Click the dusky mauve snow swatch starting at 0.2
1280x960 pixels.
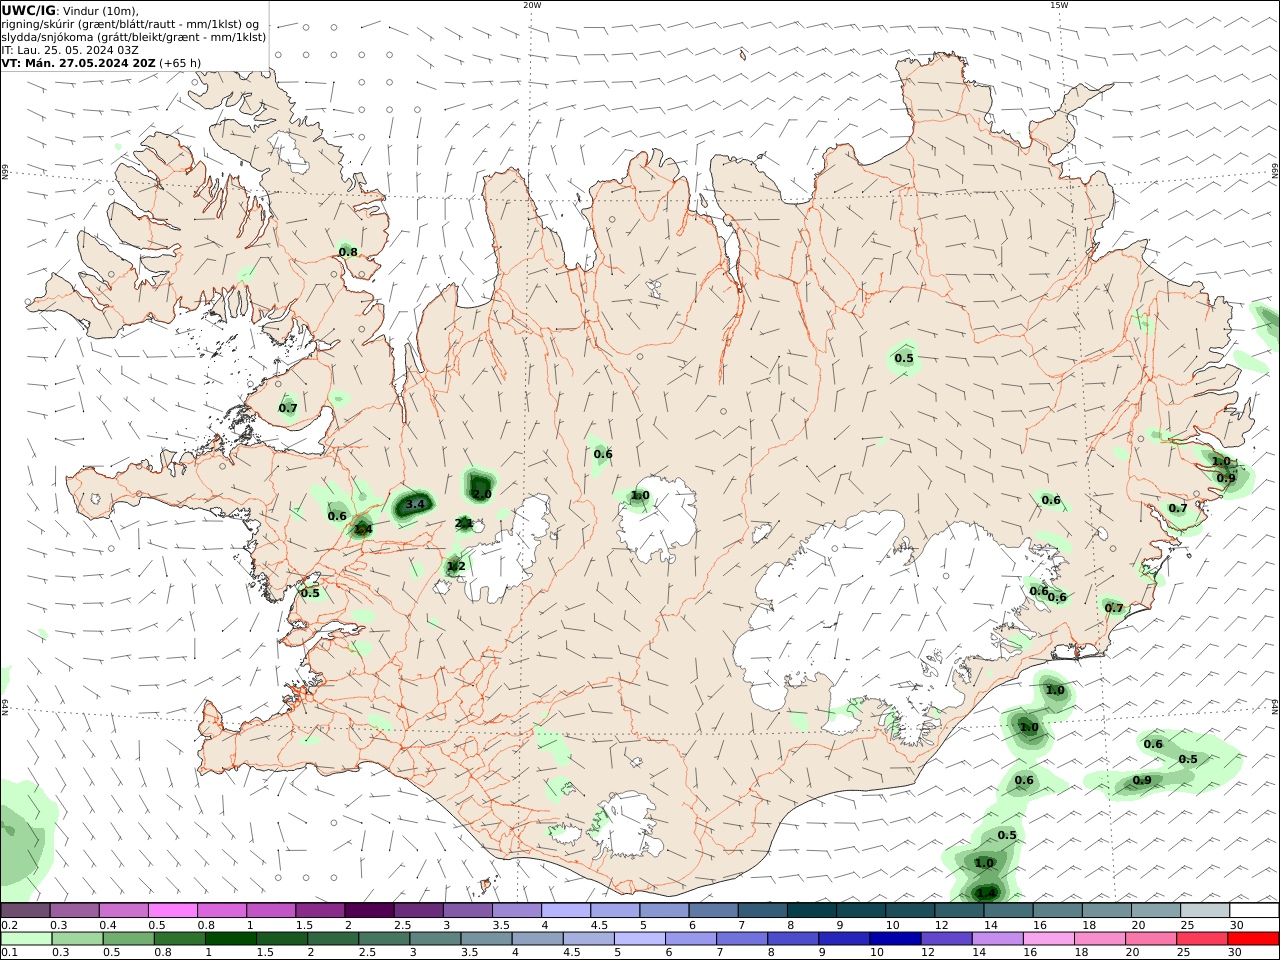pos(25,910)
